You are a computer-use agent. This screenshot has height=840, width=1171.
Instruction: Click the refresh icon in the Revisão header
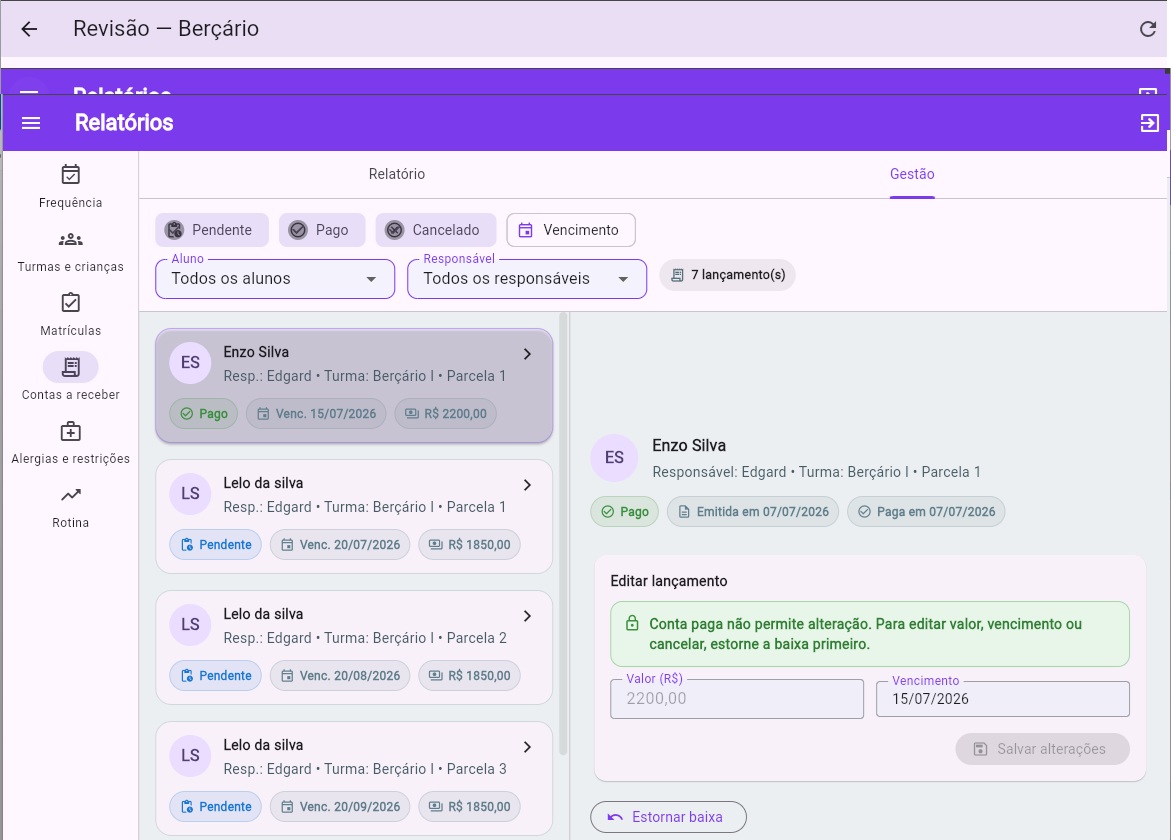pyautogui.click(x=1148, y=29)
